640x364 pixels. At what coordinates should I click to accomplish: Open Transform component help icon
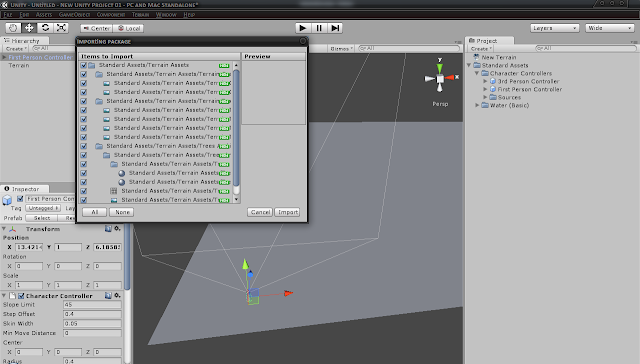click(108, 229)
